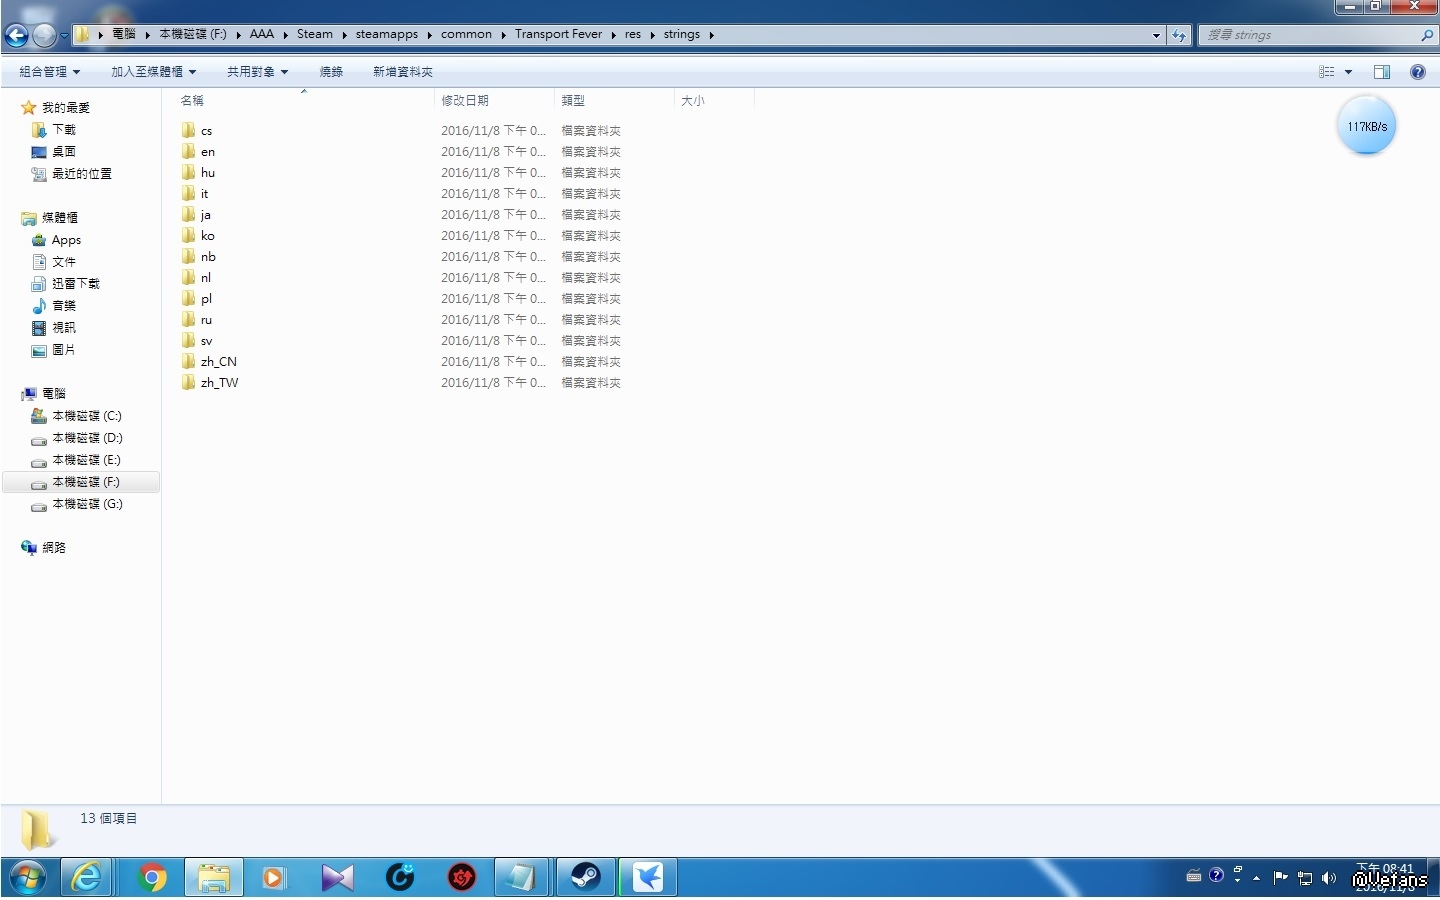Open 共用對象 share dropdown menu
Screen dimensions: 1440x900
tap(257, 72)
